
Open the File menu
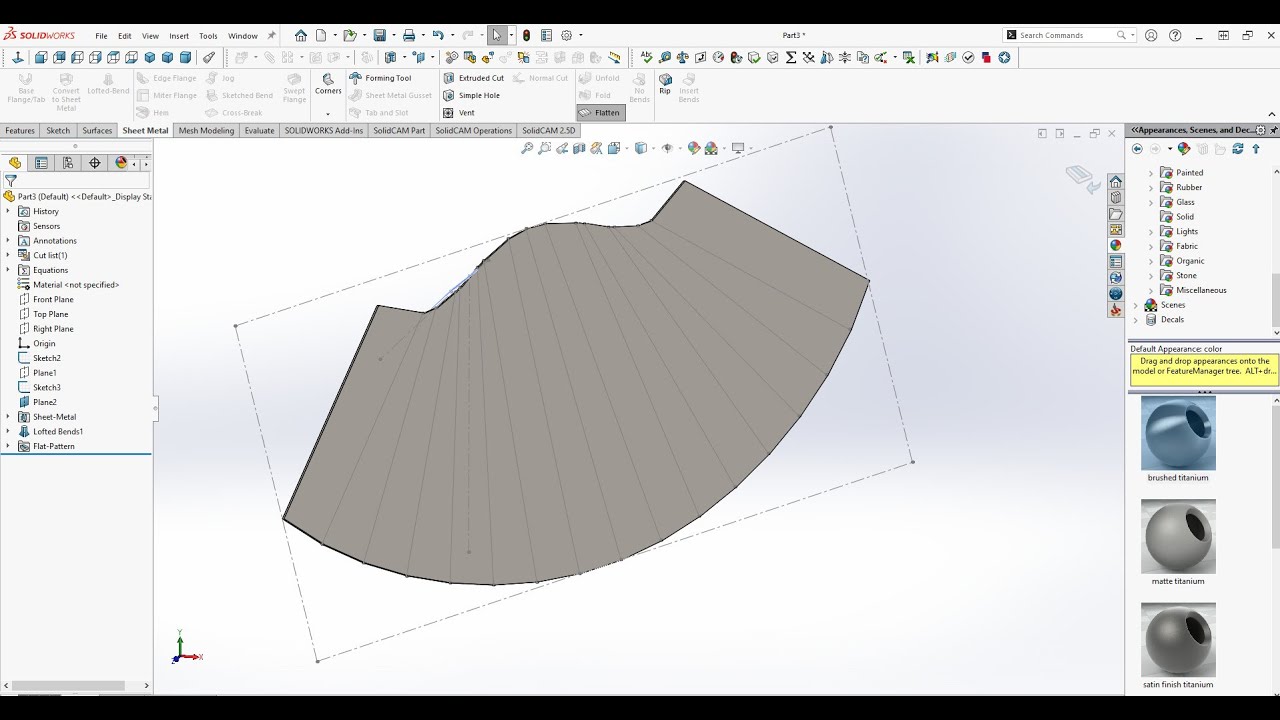(101, 36)
